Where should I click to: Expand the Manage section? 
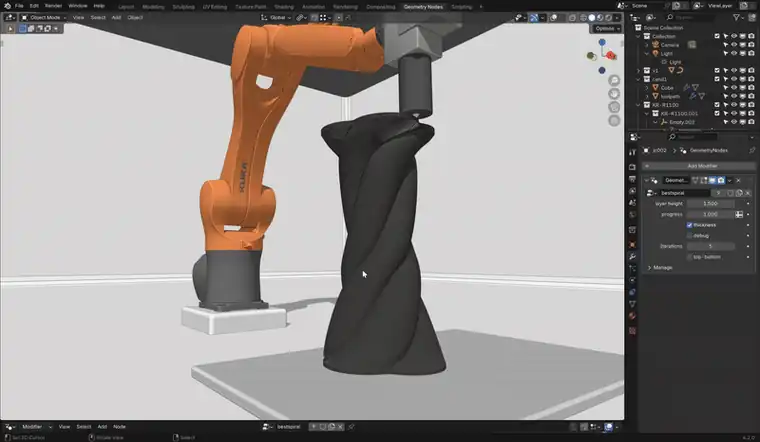(660, 268)
